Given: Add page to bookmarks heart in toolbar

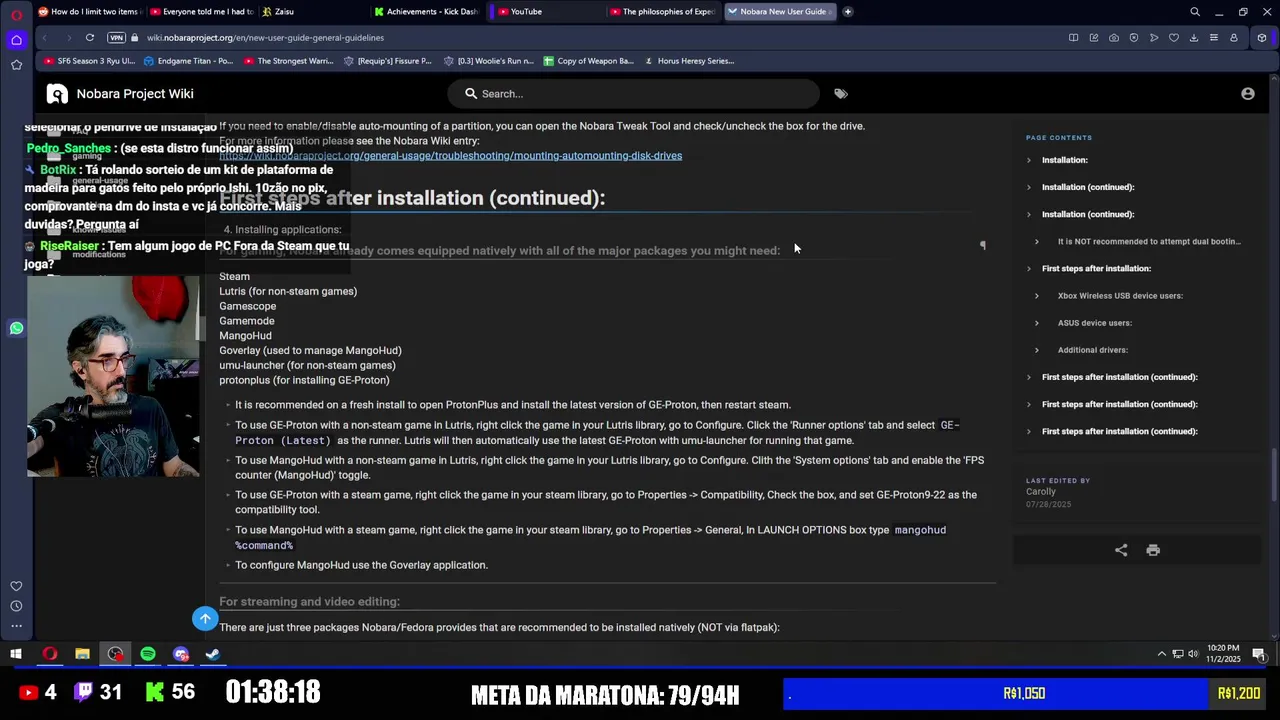Looking at the screenshot, I should 1174,38.
